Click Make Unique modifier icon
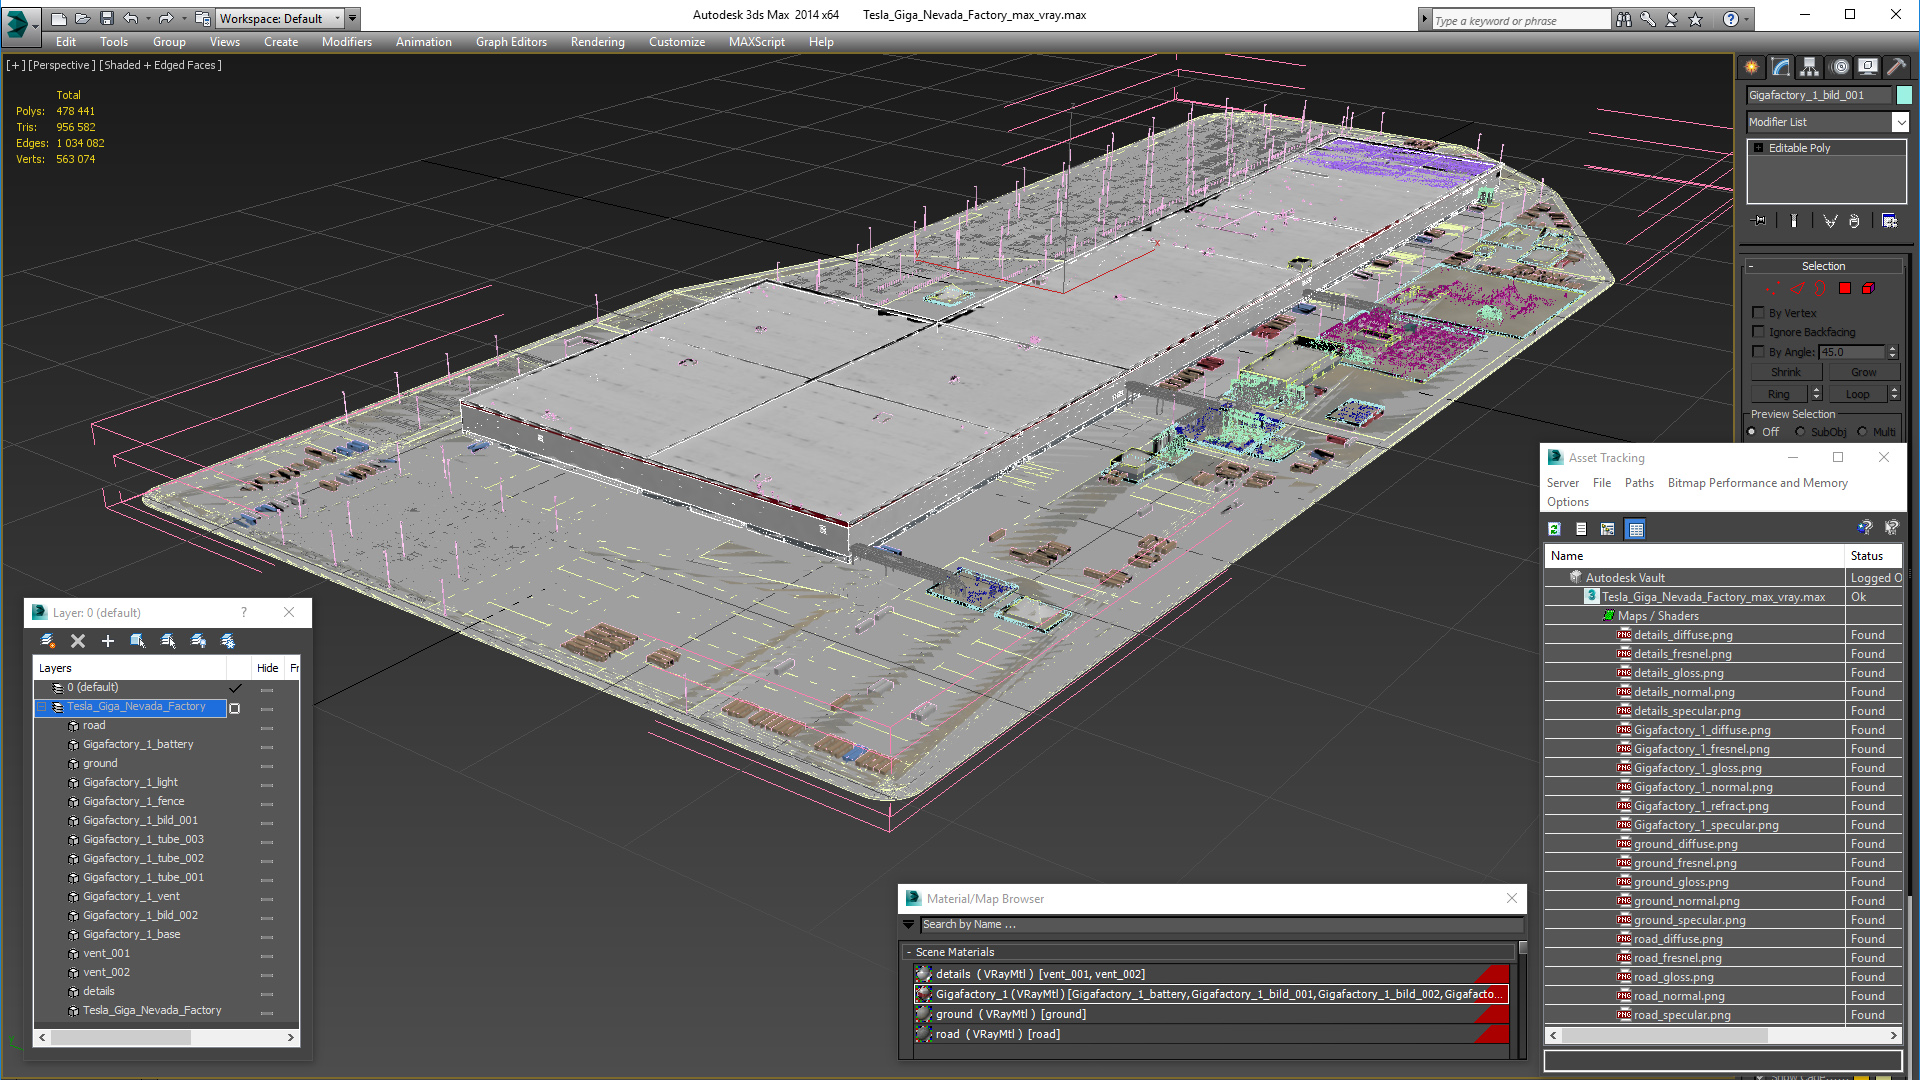The image size is (1920, 1080). 1830,221
